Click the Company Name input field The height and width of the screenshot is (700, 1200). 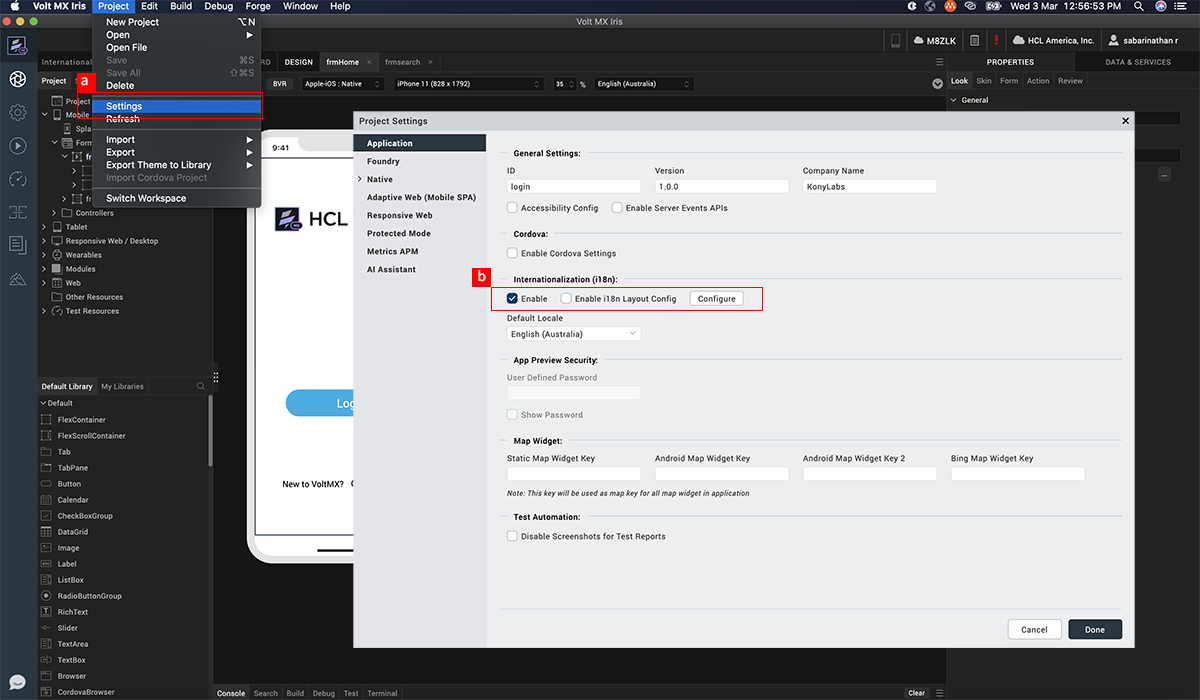[869, 187]
